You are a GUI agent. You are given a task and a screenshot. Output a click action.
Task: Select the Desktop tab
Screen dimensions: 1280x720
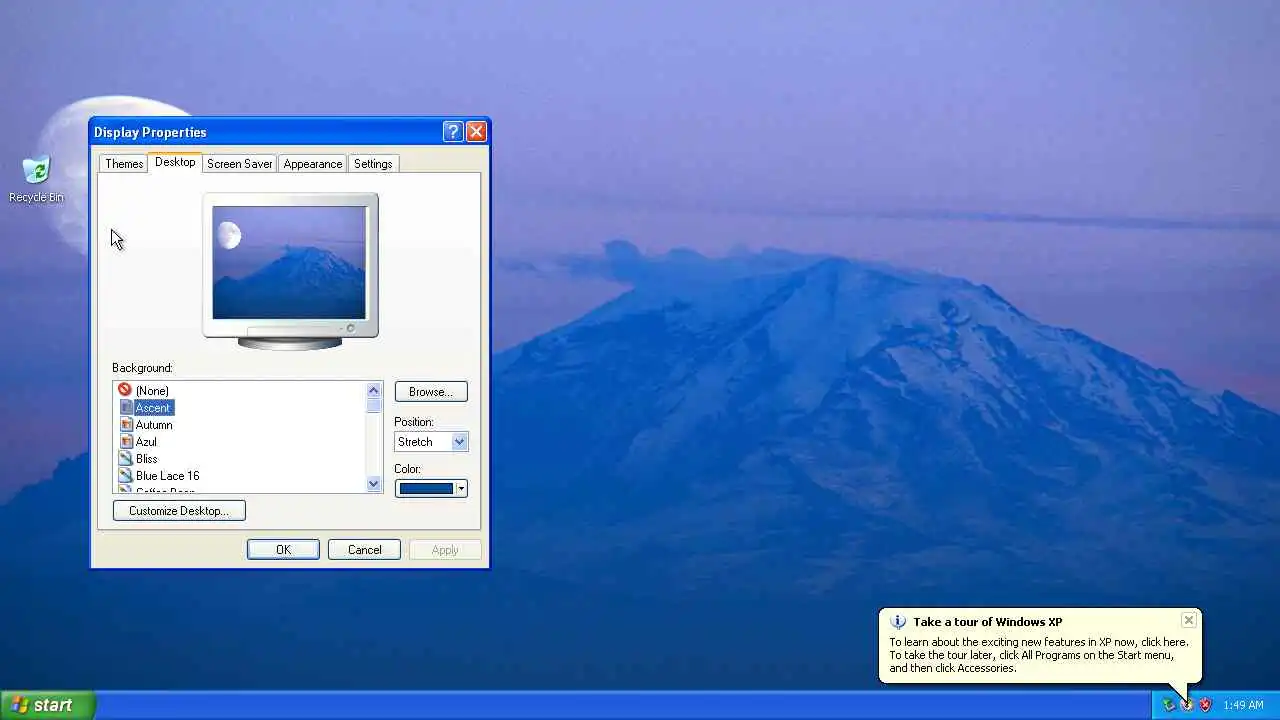point(175,162)
